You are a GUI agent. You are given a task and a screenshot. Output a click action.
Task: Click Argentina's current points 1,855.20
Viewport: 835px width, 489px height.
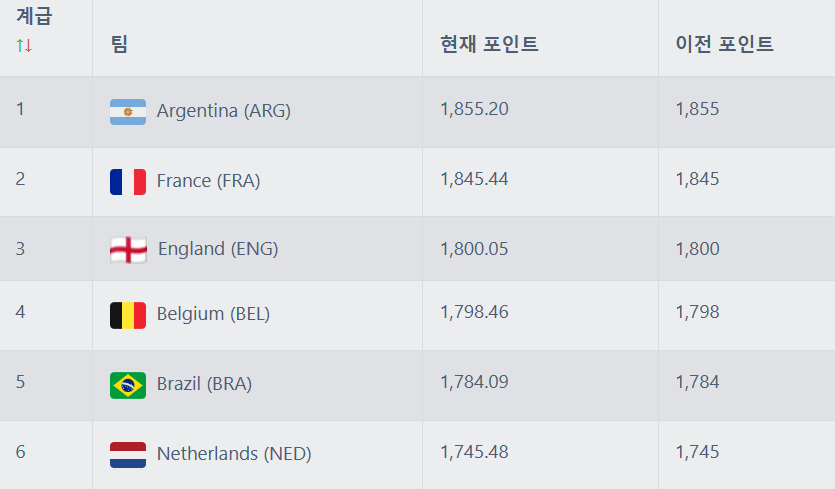point(474,109)
